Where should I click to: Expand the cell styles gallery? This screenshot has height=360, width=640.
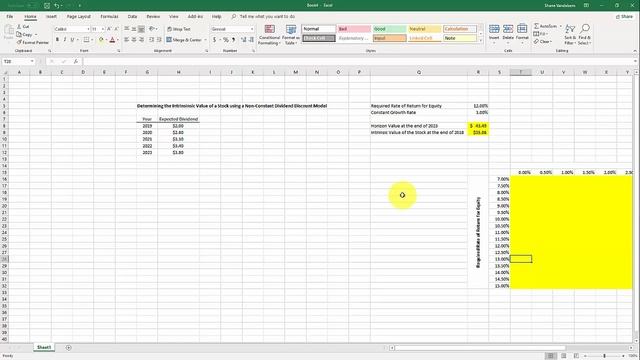480,41
